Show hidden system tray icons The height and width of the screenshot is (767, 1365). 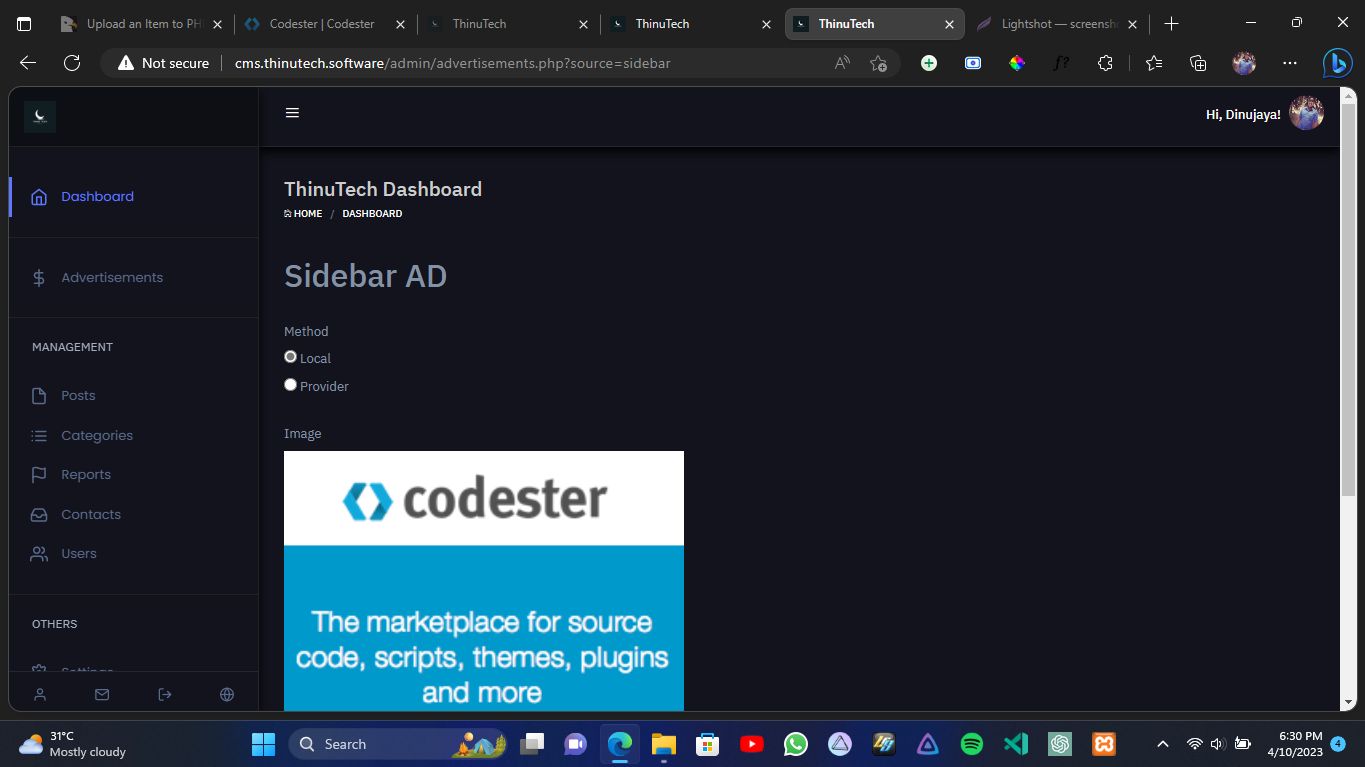pos(1163,744)
